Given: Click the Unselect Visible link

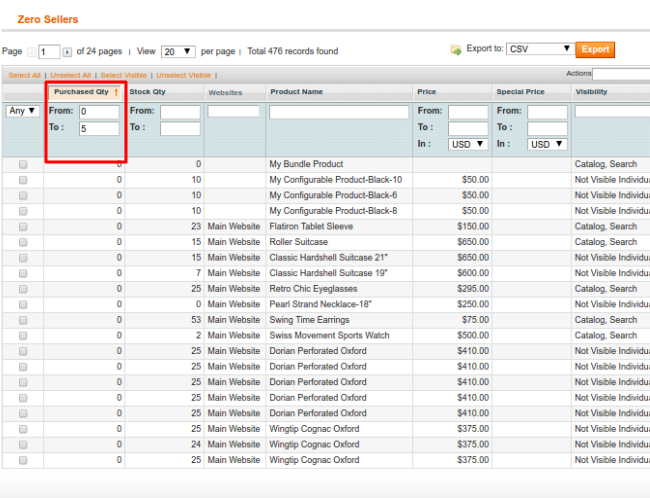Looking at the screenshot, I should point(183,75).
